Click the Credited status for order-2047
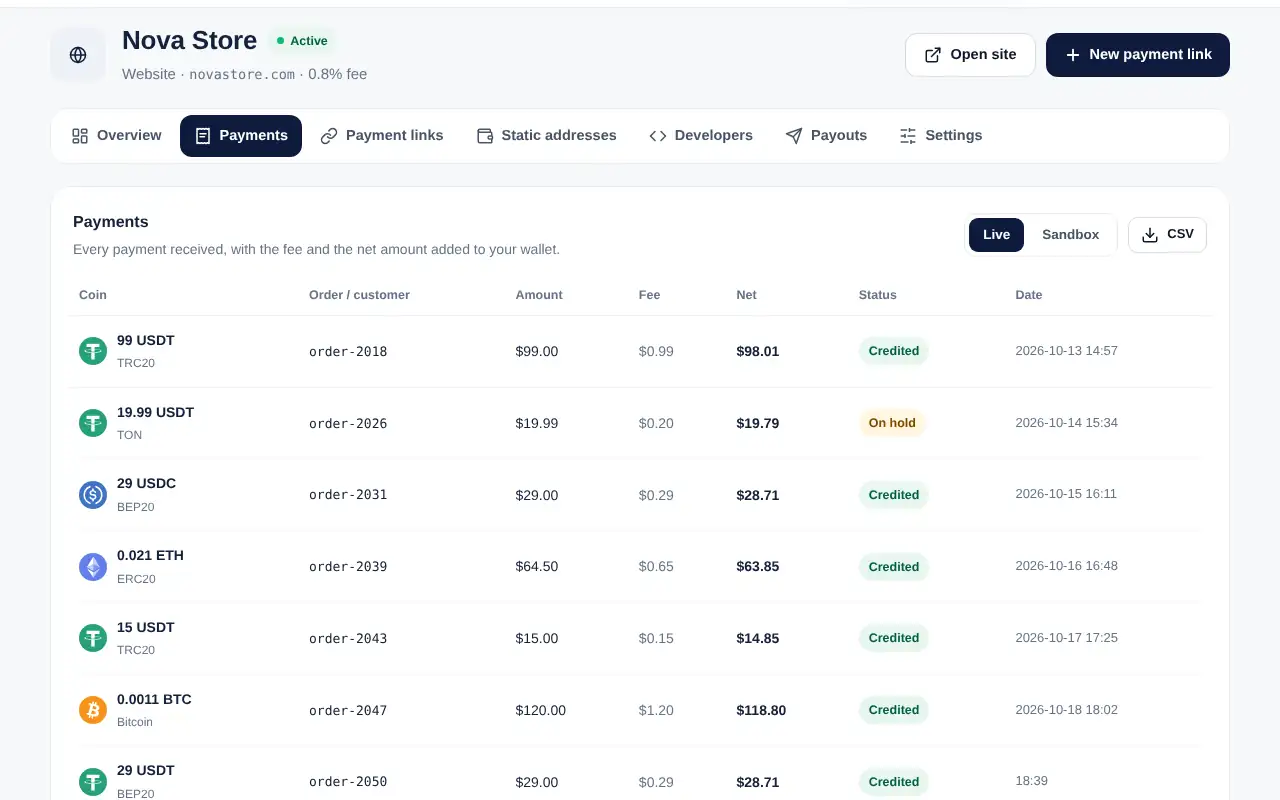Image resolution: width=1280 pixels, height=800 pixels. (x=893, y=710)
